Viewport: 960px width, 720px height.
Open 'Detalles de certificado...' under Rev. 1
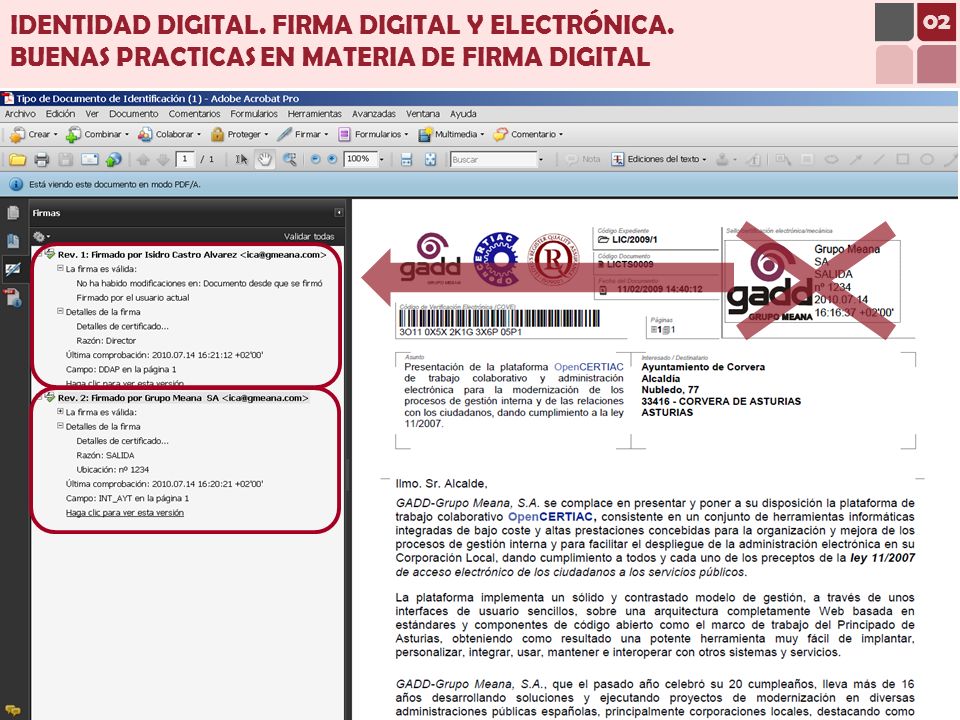[122, 326]
